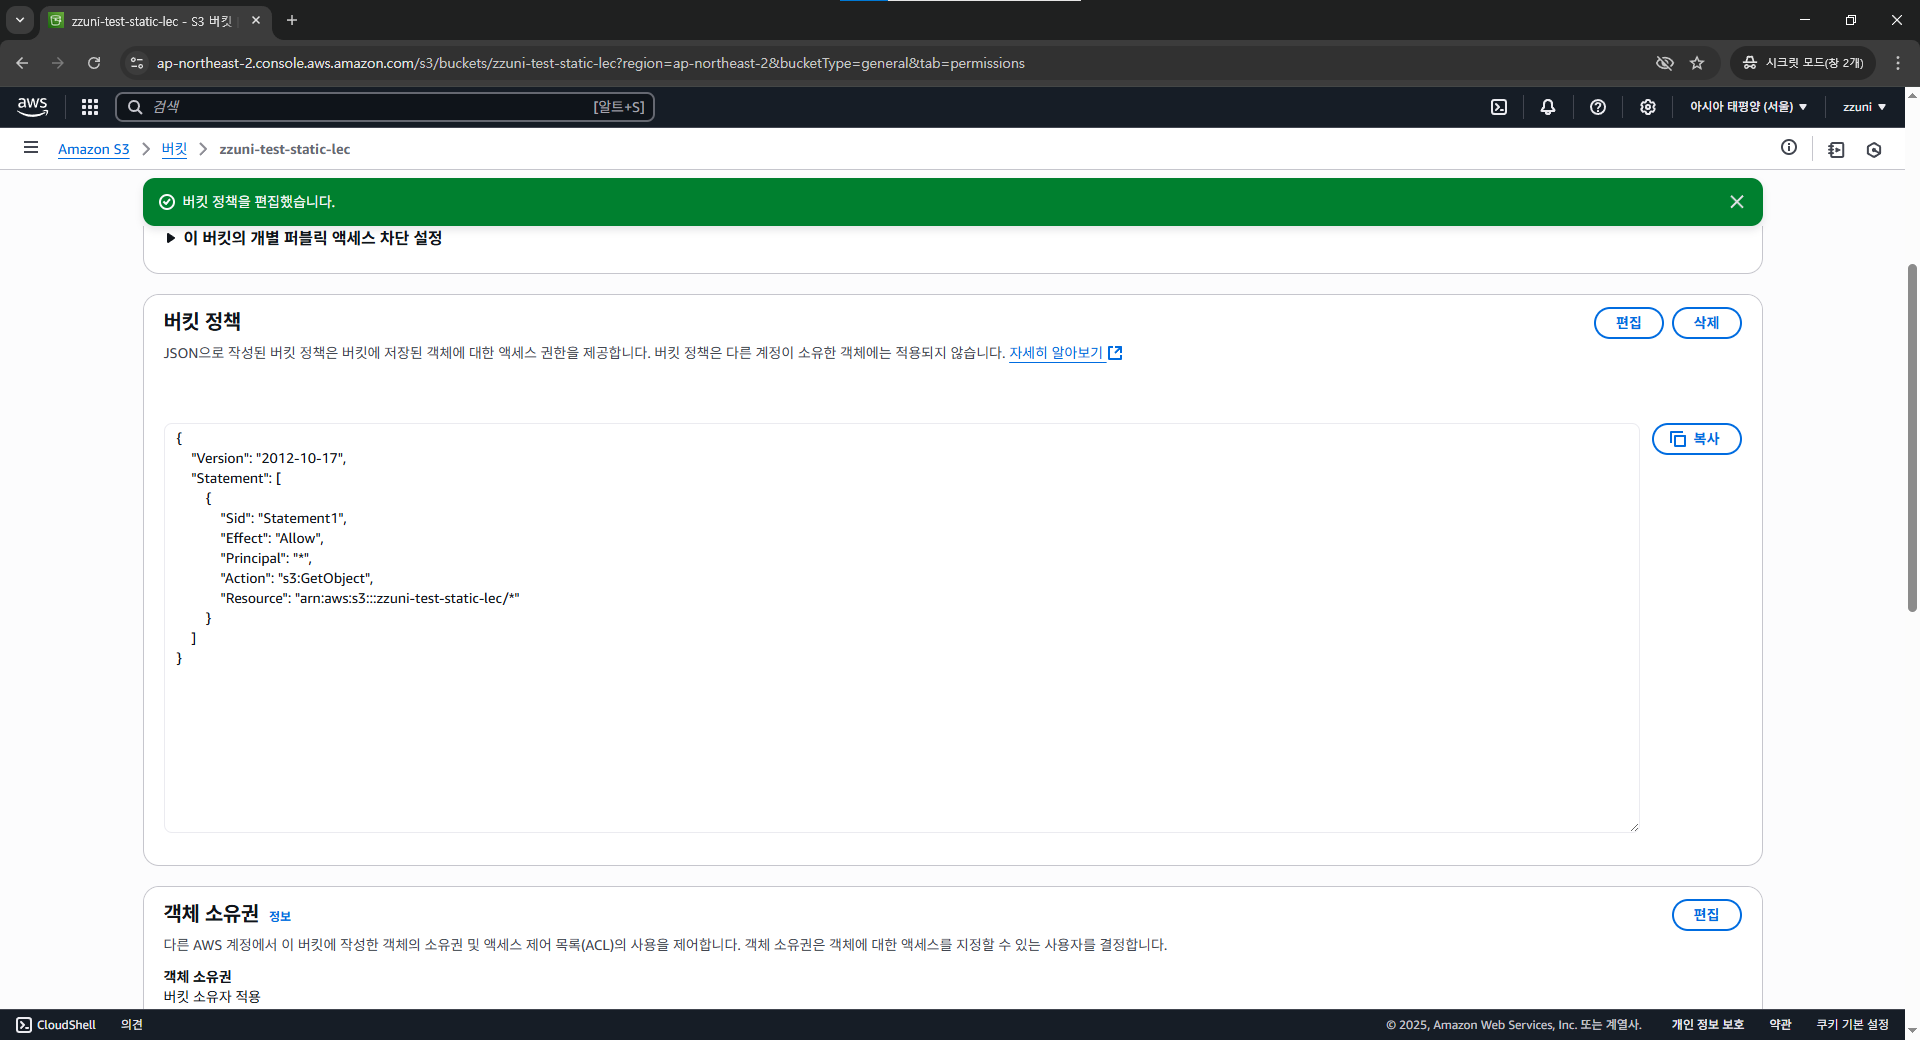This screenshot has height=1040, width=1920.
Task: Open the tab search dropdown arrow
Action: 19,20
